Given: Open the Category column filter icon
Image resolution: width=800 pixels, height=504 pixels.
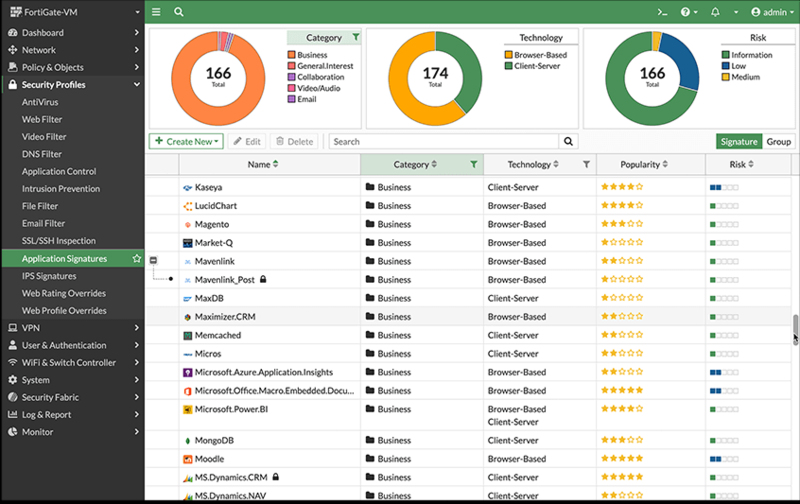Looking at the screenshot, I should [473, 164].
